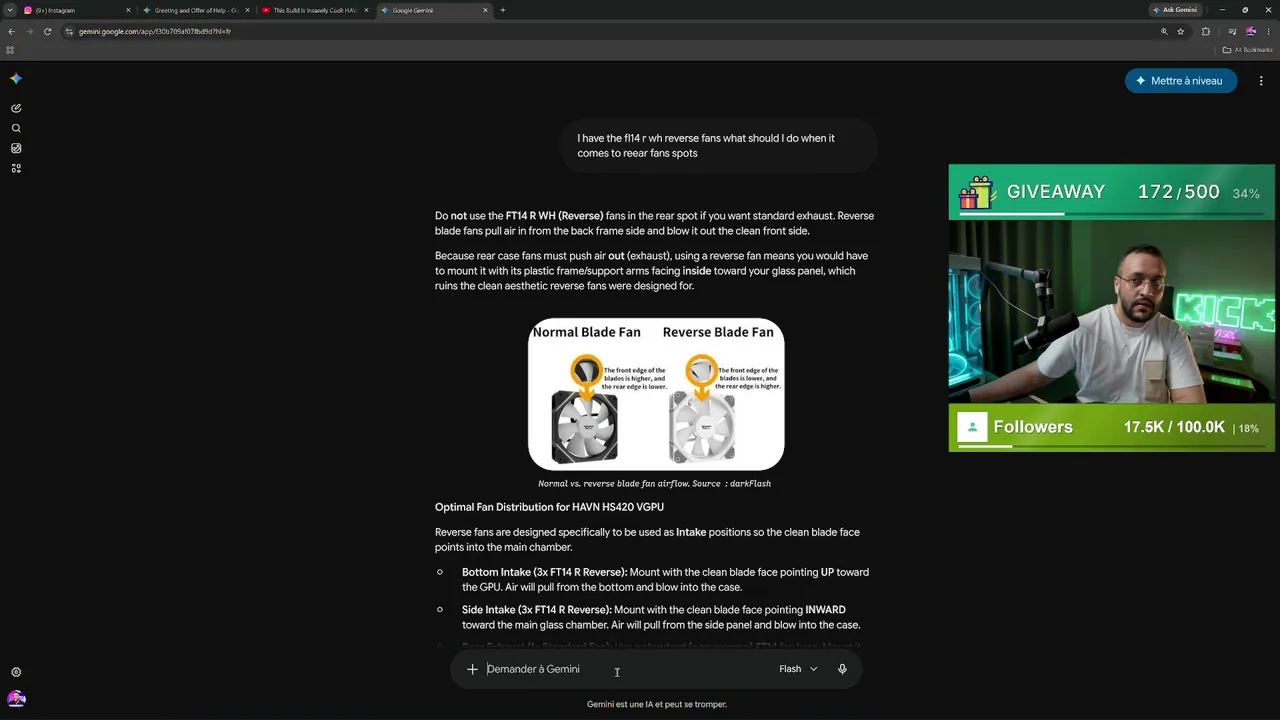Close the Google Gemini tab
Screen dimensions: 1280x720
[x=485, y=10]
